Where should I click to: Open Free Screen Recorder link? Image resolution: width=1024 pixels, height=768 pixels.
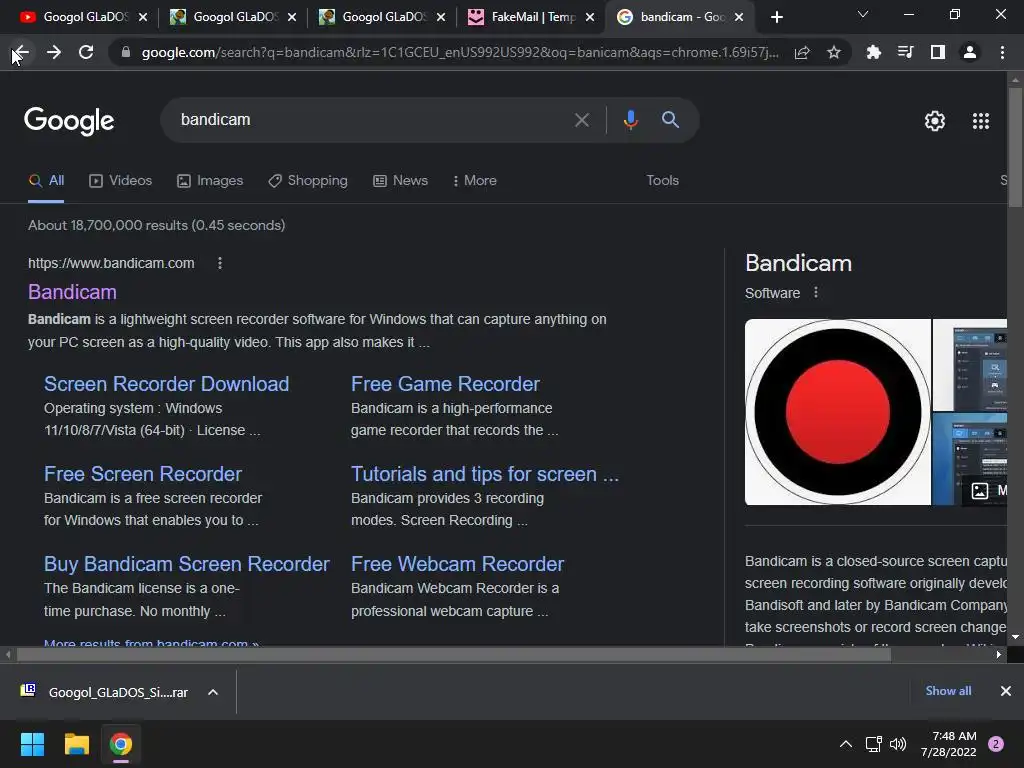click(143, 474)
